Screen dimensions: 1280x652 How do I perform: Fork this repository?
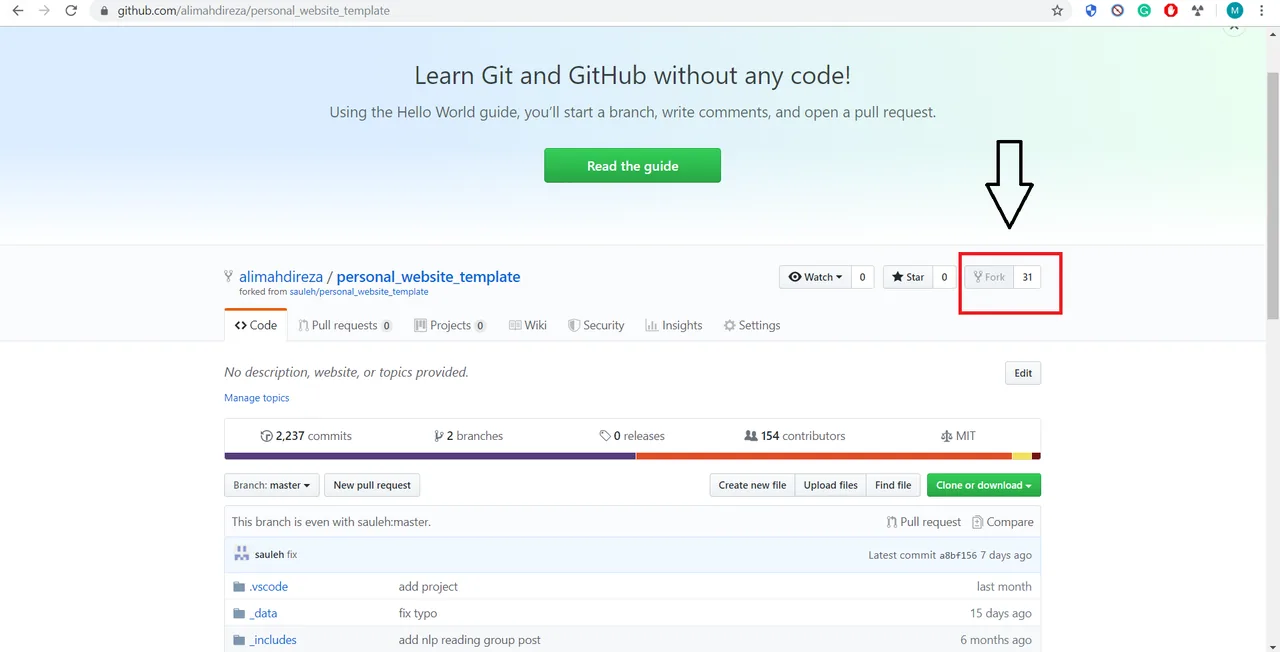[x=989, y=277]
